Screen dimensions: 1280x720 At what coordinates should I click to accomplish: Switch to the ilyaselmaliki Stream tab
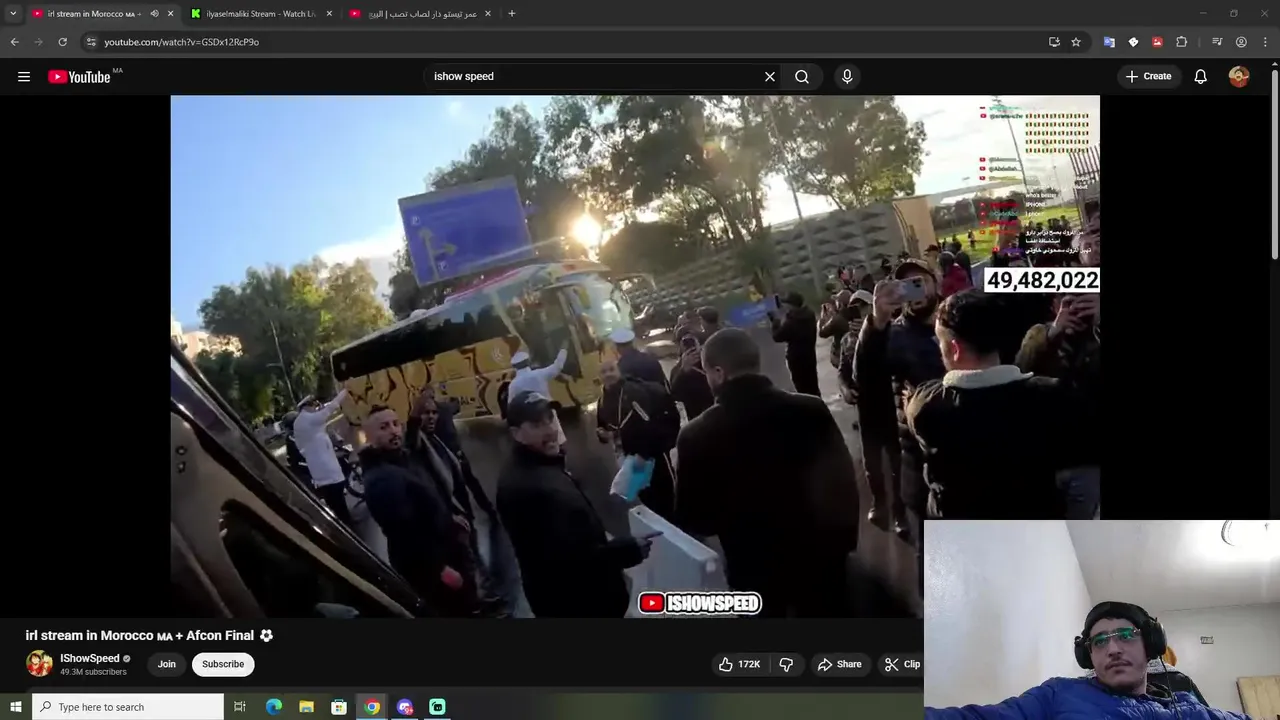[x=253, y=14]
